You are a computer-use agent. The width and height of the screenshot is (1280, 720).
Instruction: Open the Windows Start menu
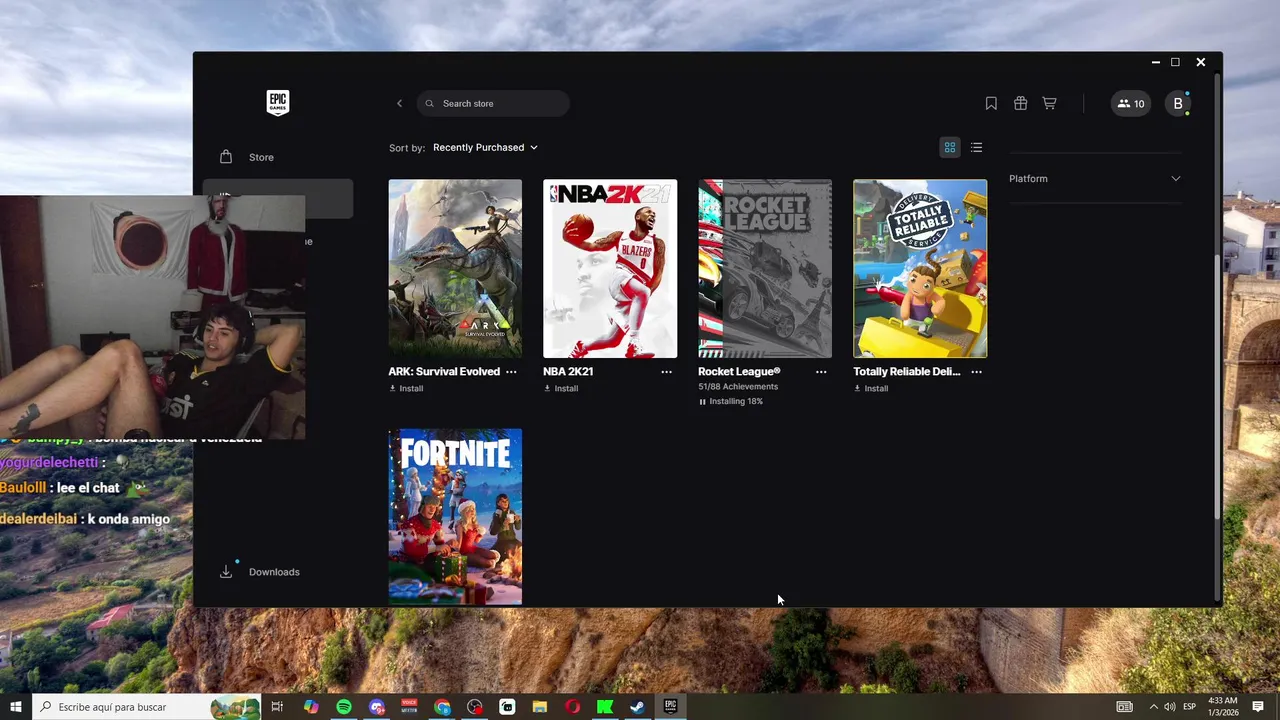[x=15, y=707]
